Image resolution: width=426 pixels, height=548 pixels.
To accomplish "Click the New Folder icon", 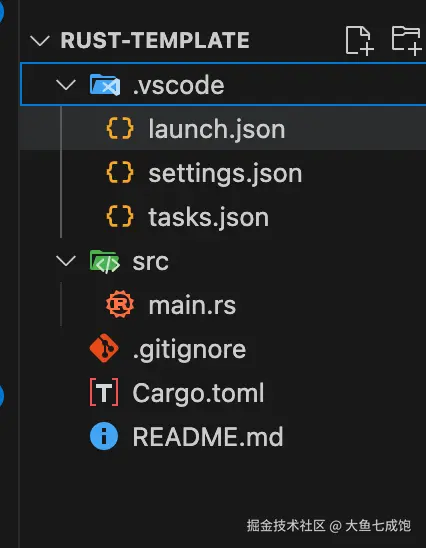I will [406, 40].
